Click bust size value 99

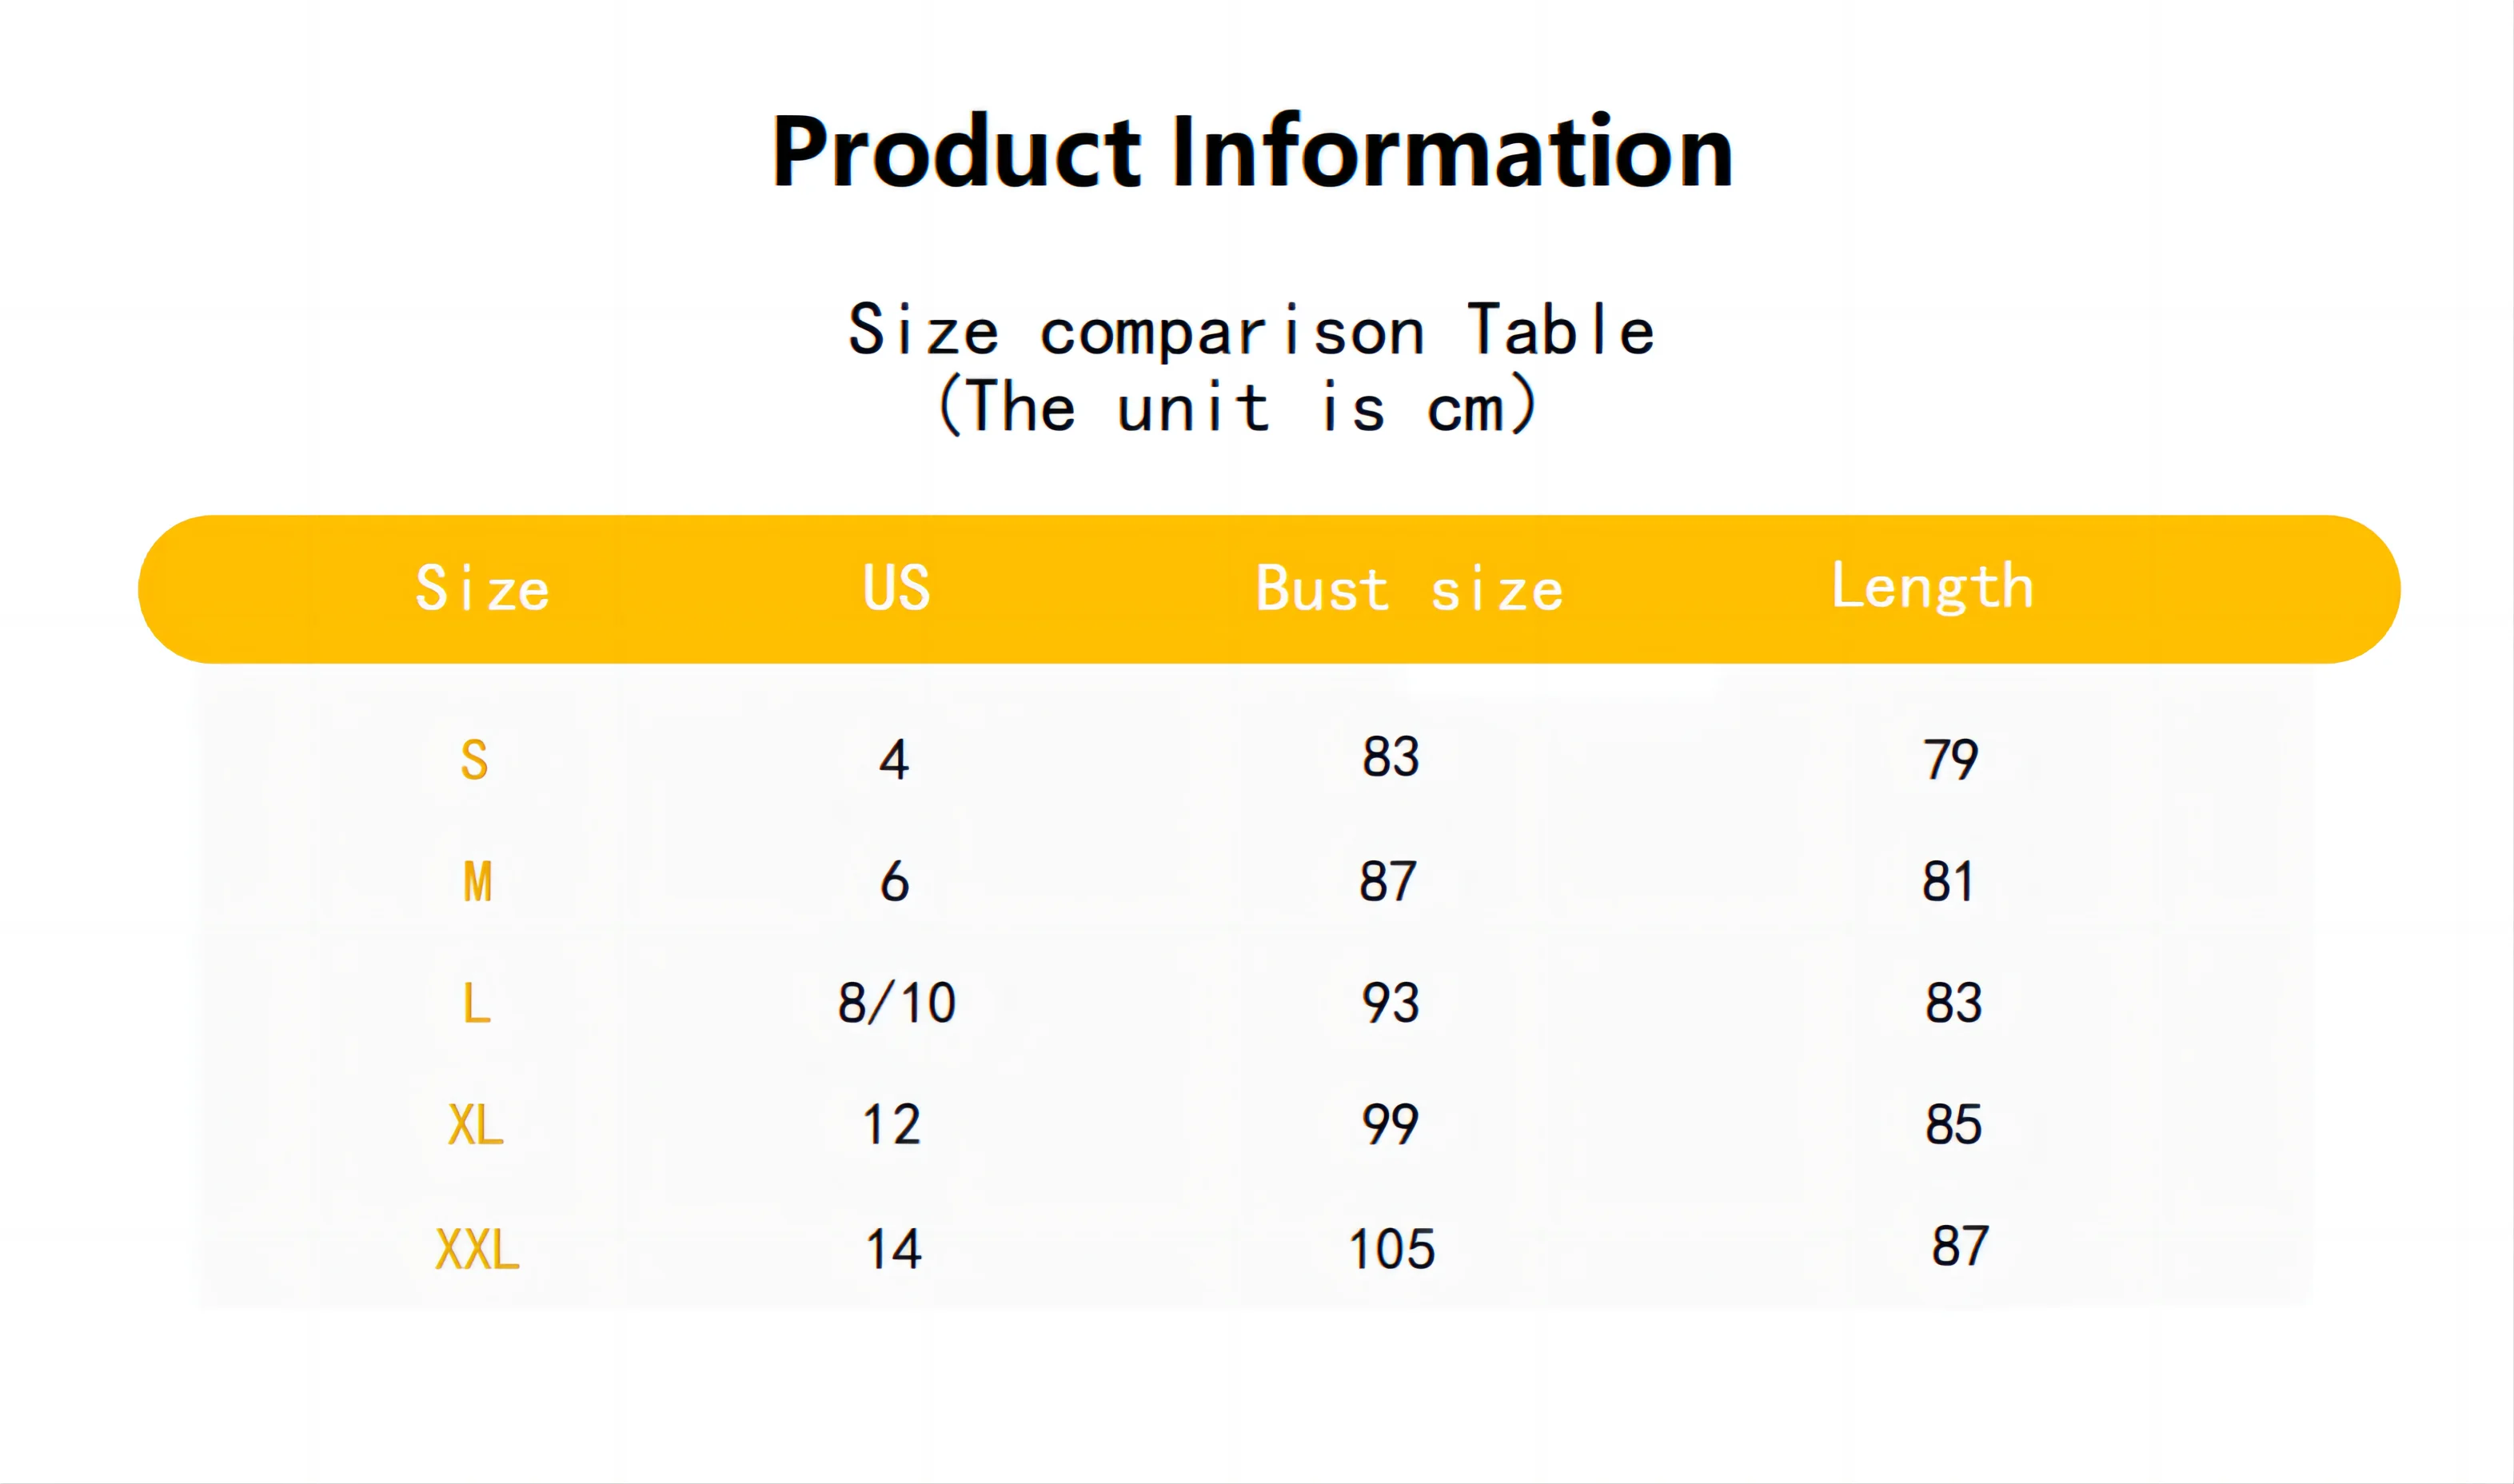tap(1390, 1125)
